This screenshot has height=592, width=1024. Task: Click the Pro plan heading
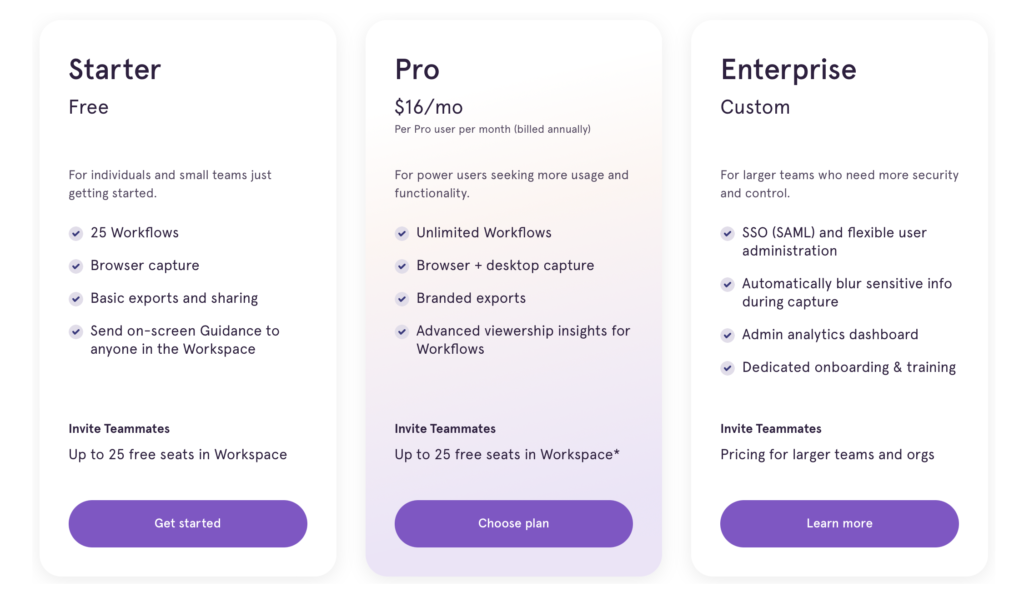click(417, 69)
